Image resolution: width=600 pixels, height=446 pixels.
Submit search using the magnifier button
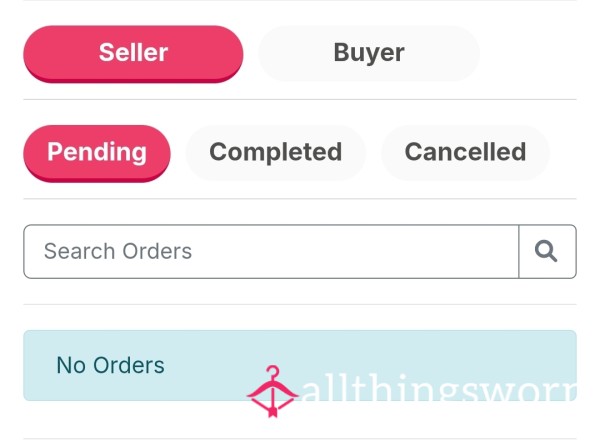point(547,251)
